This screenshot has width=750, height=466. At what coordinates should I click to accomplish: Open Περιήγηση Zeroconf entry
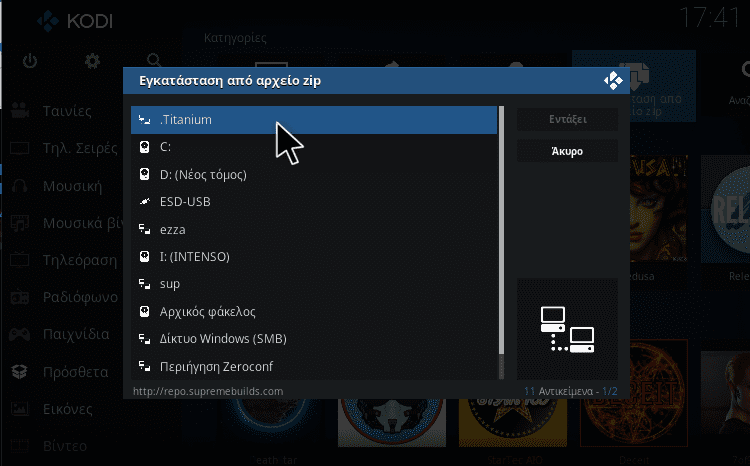(314, 366)
